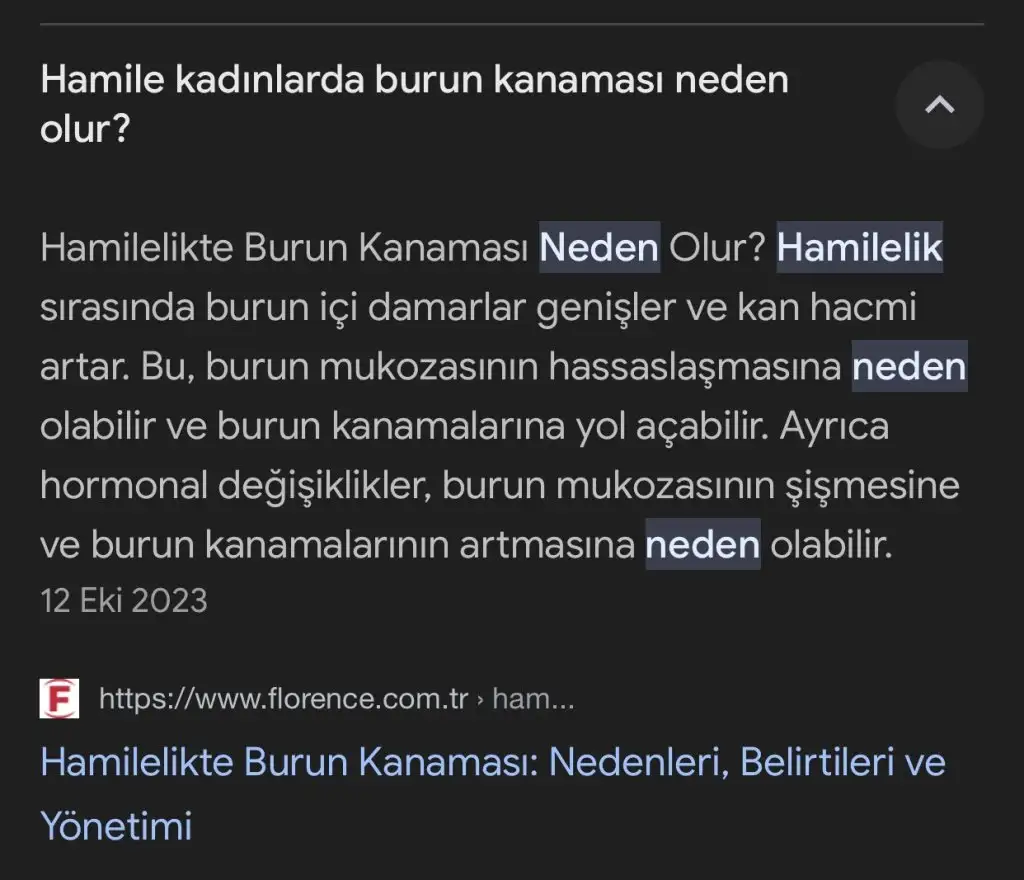Click the word 'Yönetimi' in result title
Screen dimensions: 1024x880
click(x=116, y=827)
